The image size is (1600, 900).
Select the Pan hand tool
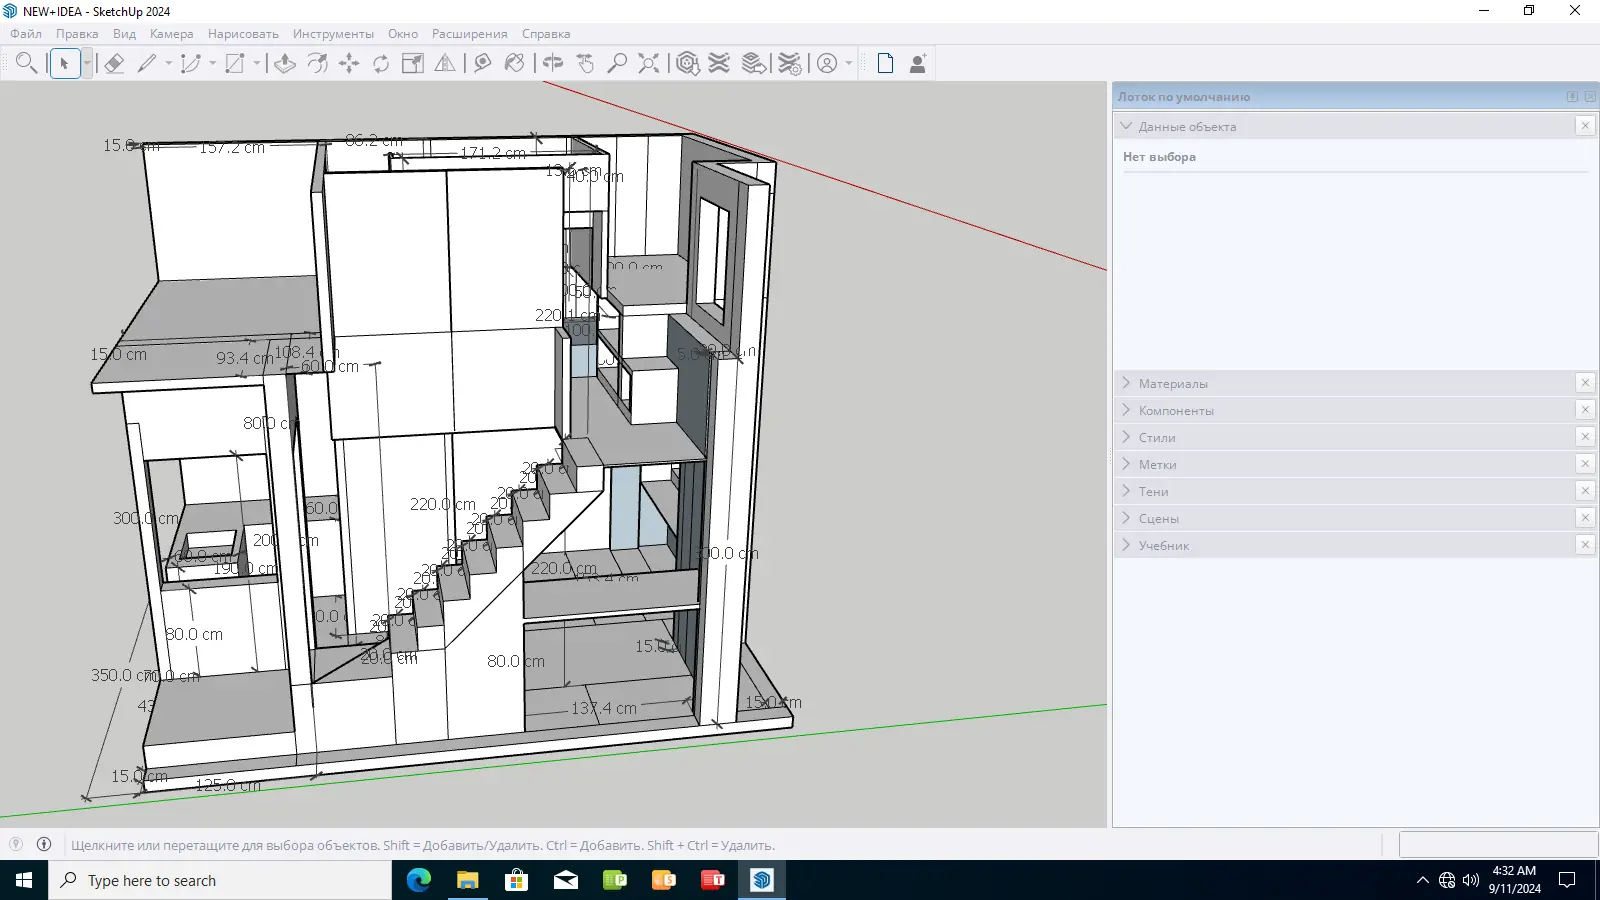coord(586,64)
